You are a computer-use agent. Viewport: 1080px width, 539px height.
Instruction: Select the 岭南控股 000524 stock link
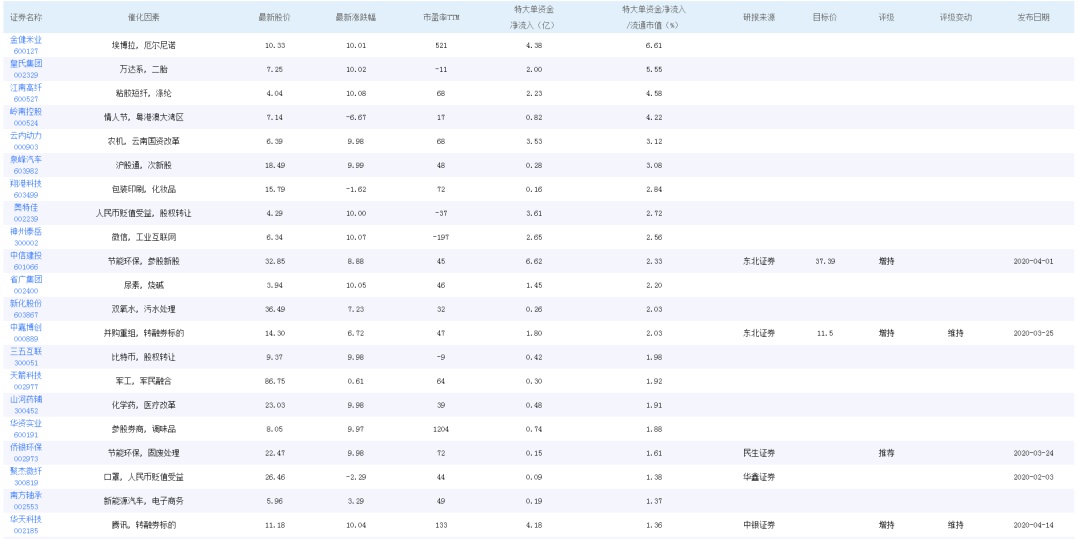click(x=26, y=112)
